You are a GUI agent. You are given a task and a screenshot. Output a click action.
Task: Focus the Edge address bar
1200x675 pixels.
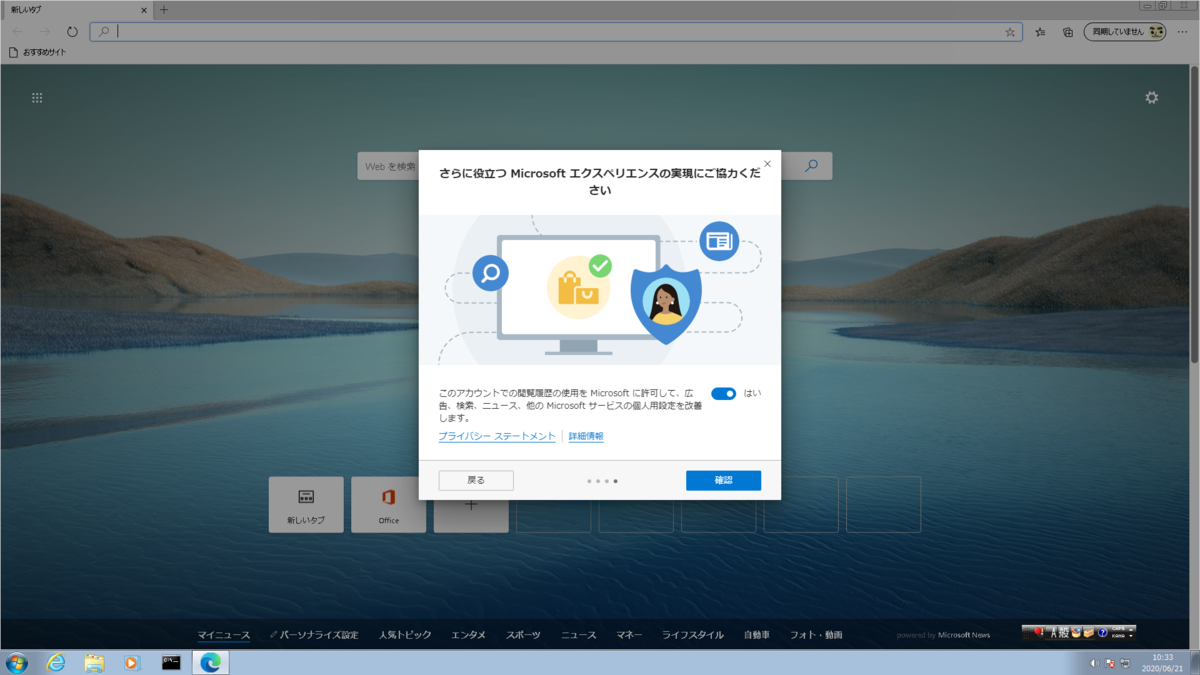coord(555,32)
